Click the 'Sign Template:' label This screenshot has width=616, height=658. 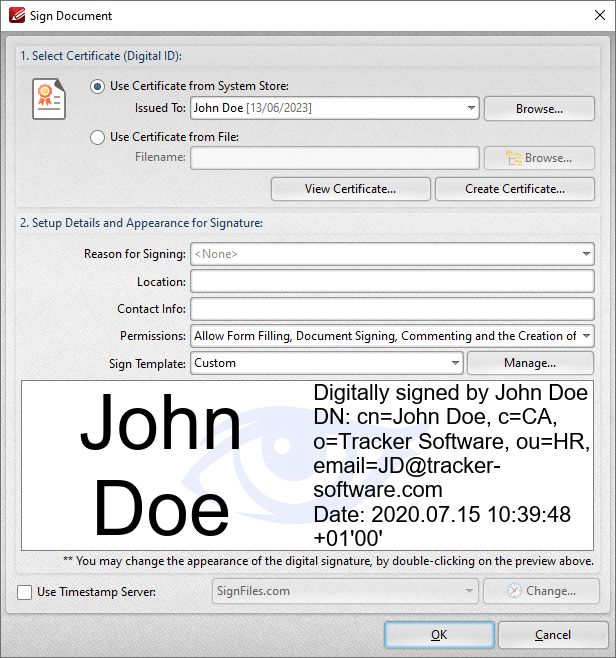147,363
